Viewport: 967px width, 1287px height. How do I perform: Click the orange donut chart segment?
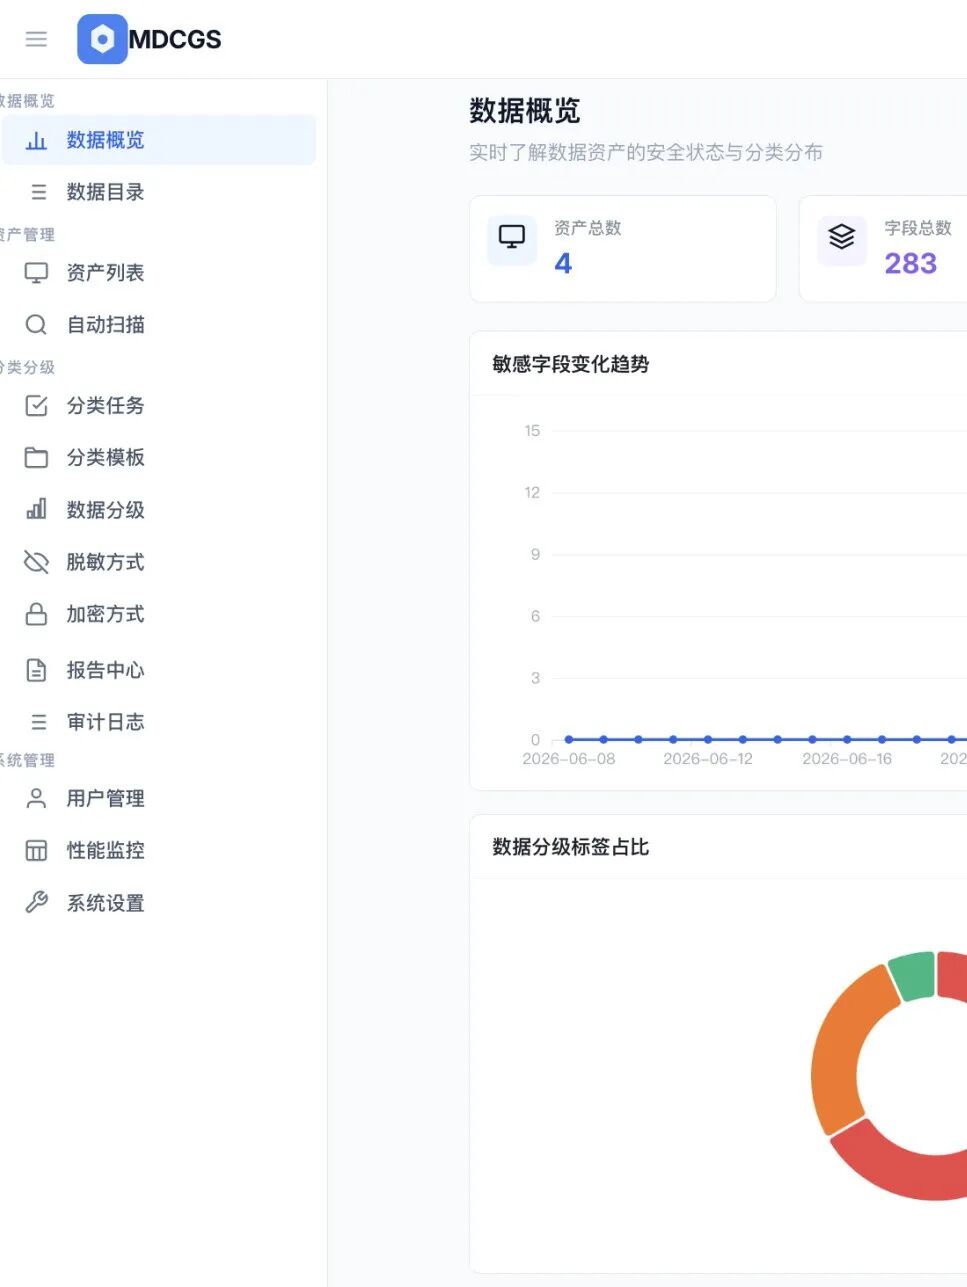click(852, 1050)
